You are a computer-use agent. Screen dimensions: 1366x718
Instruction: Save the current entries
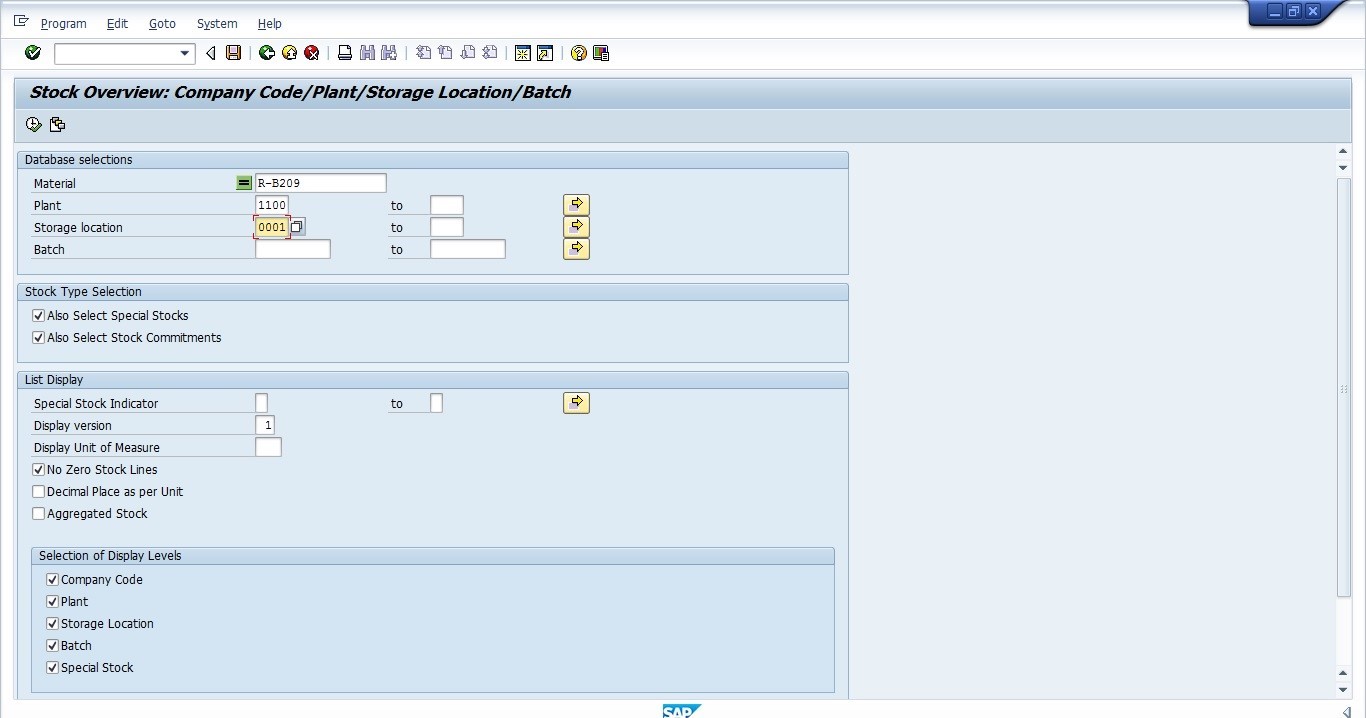pos(233,53)
